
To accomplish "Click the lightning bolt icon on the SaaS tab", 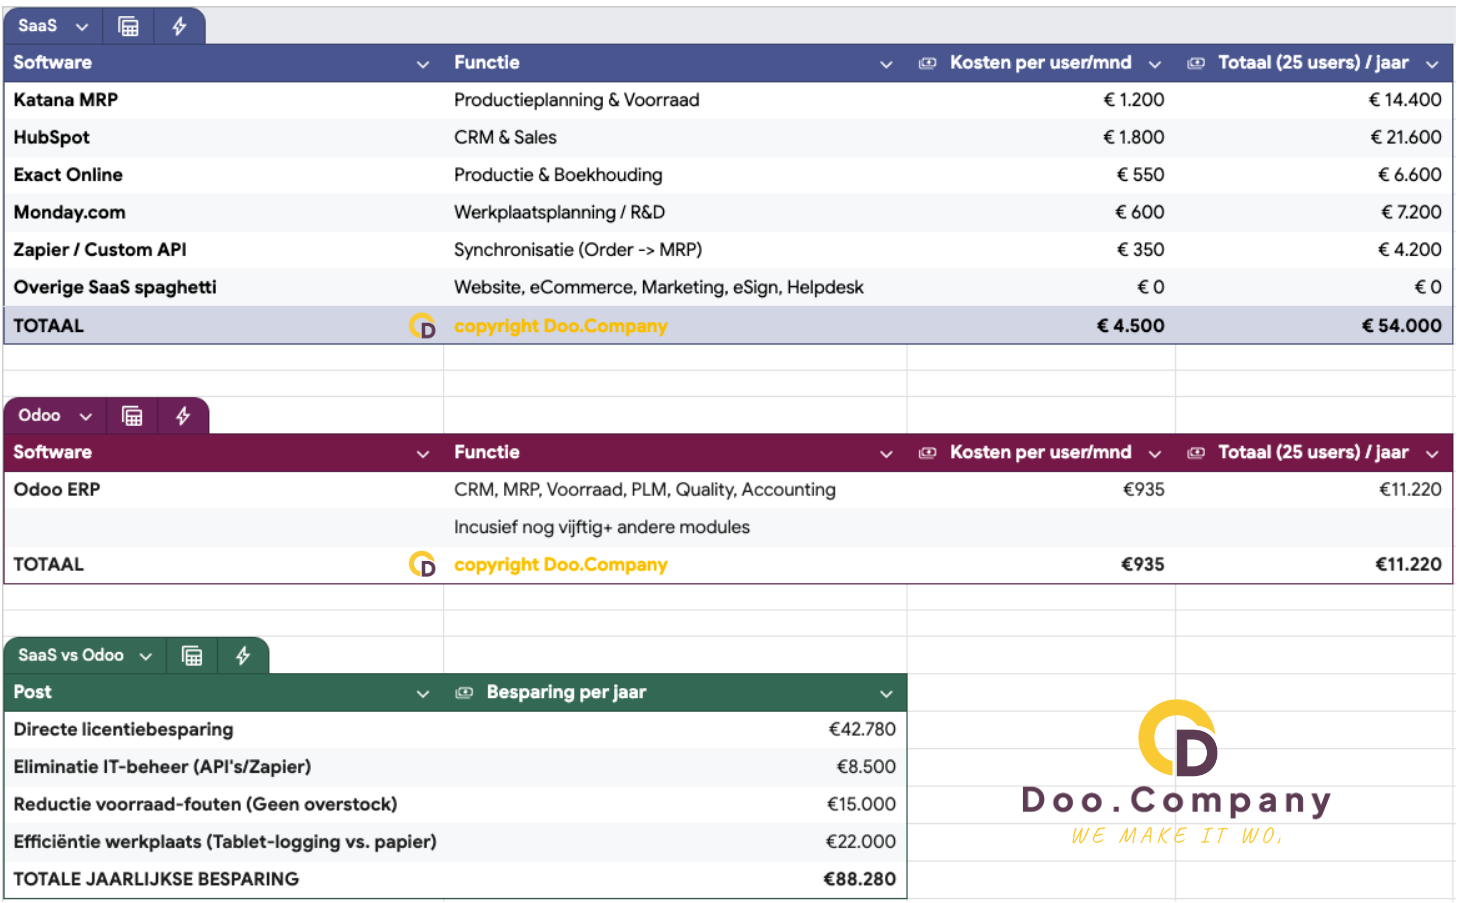I will 181,26.
